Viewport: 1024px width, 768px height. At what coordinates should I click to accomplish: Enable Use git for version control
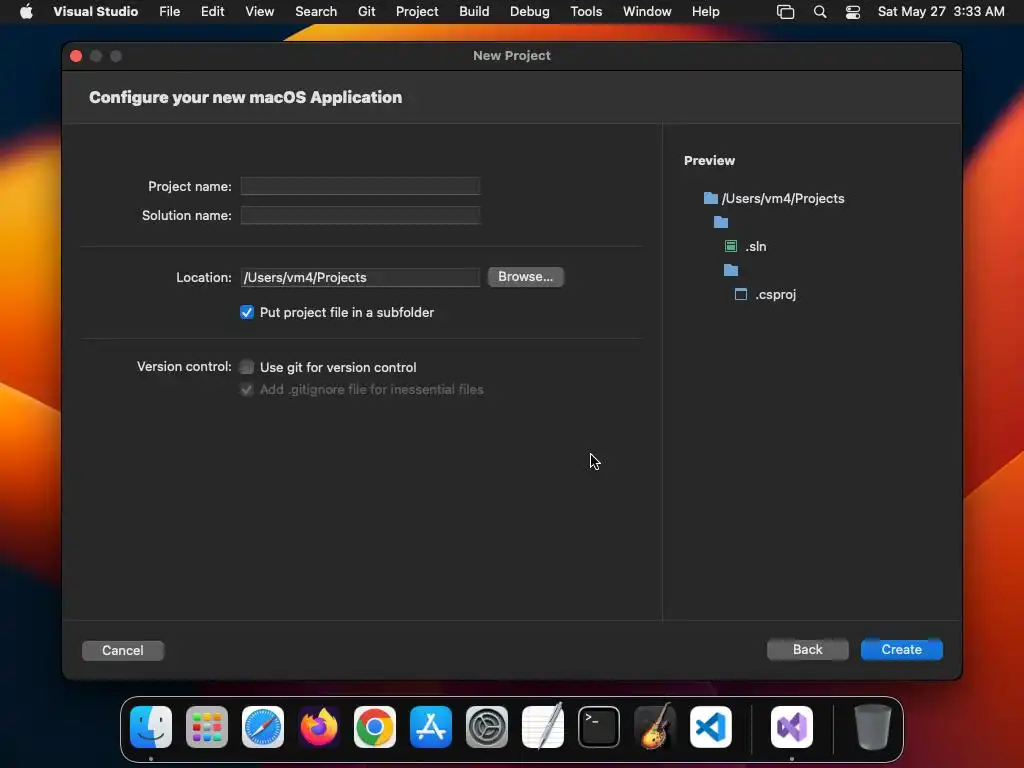pos(247,367)
